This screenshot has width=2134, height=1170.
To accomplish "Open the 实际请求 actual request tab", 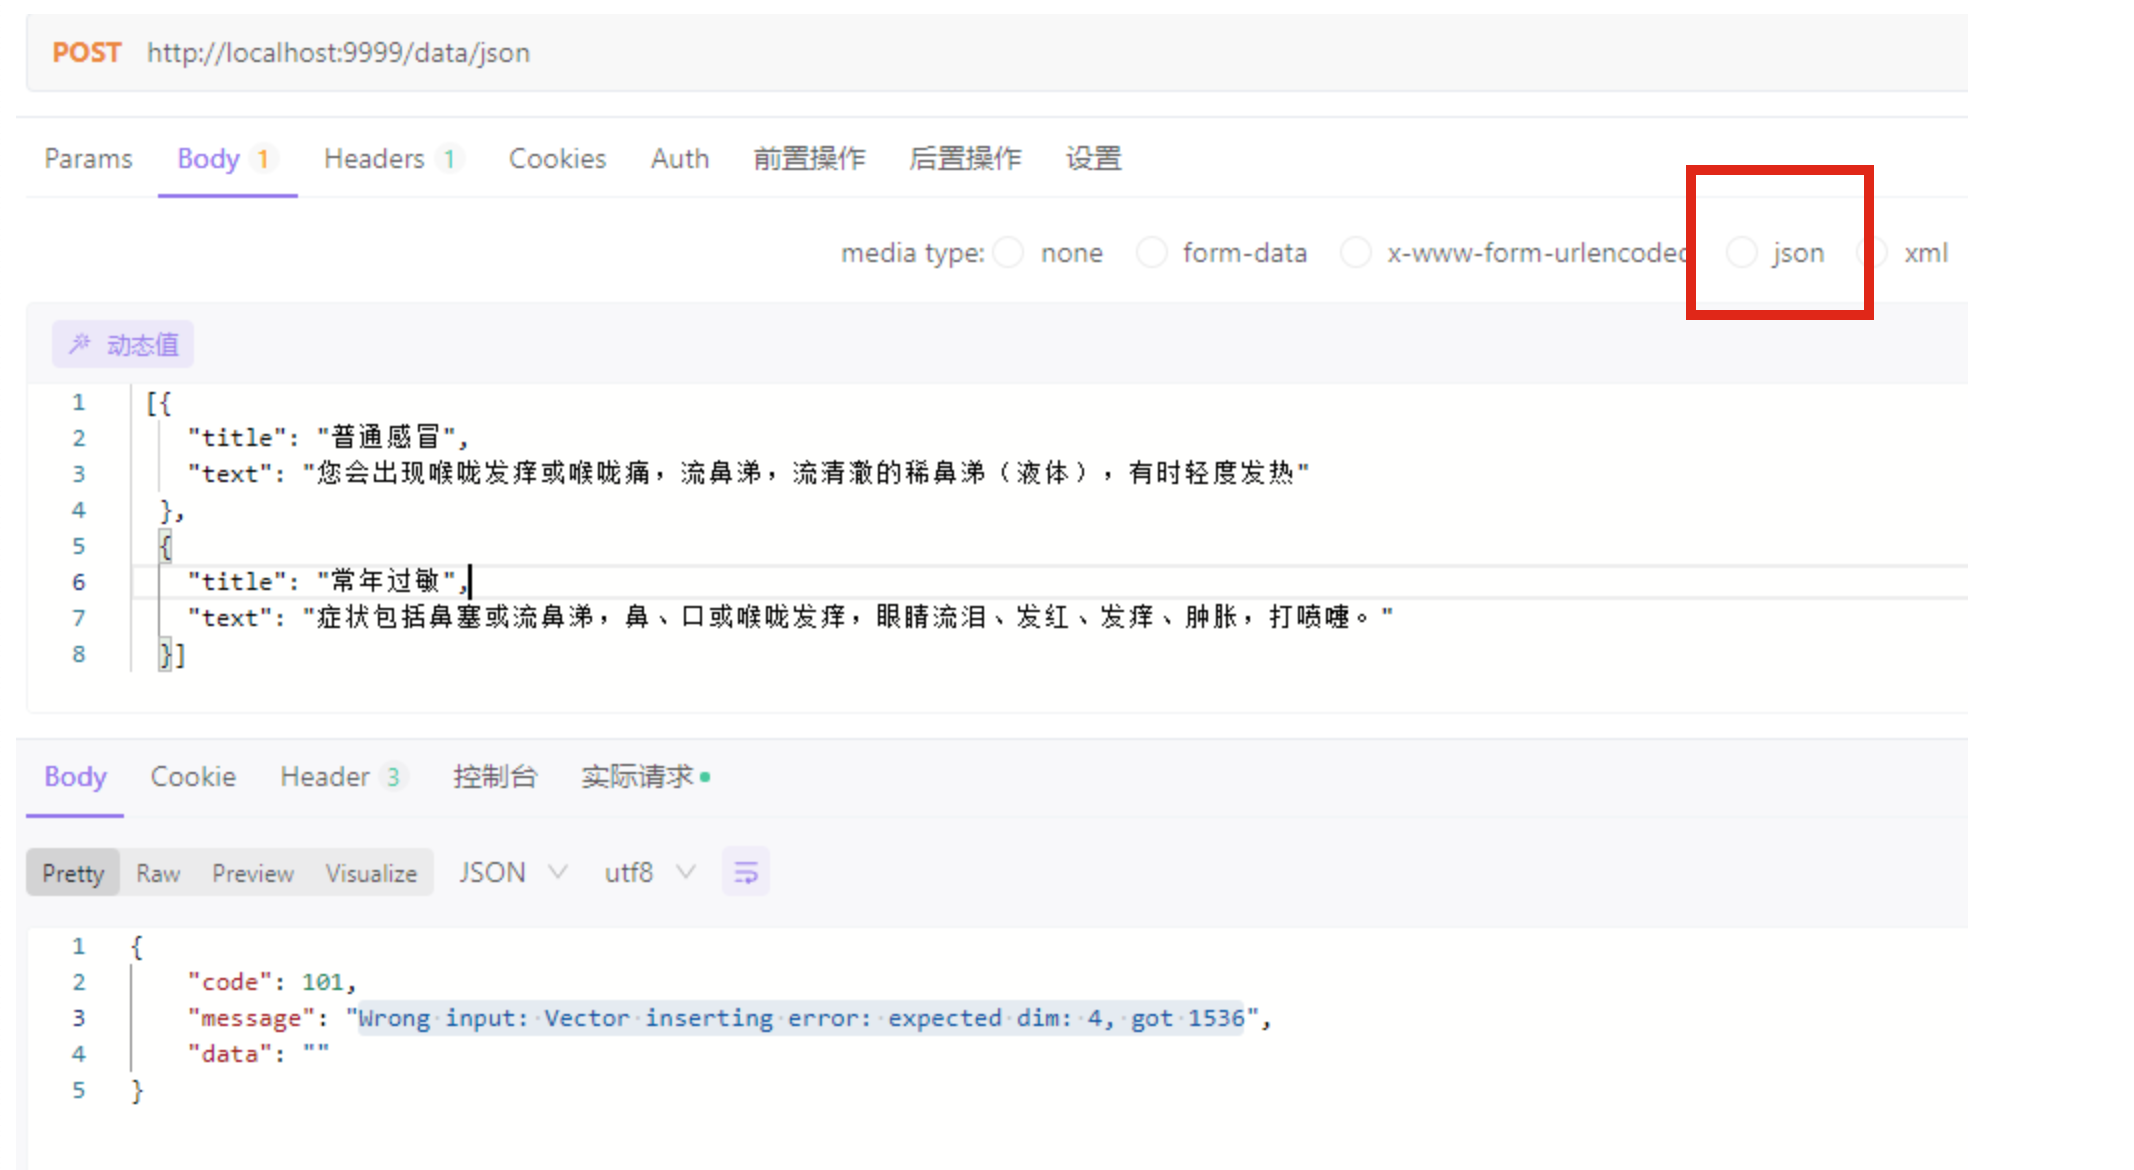I will (x=637, y=776).
